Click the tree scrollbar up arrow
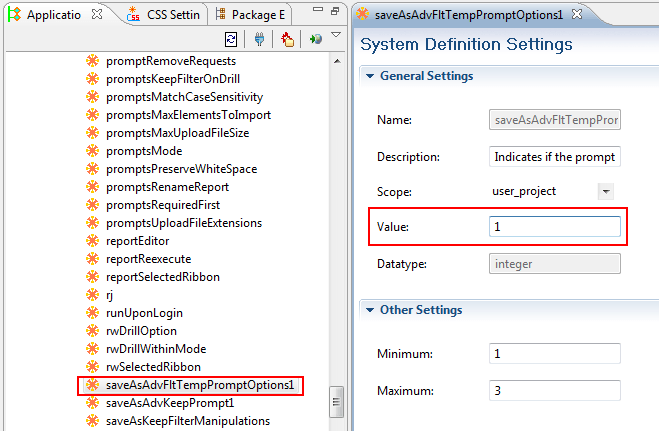659x431 pixels. click(337, 62)
